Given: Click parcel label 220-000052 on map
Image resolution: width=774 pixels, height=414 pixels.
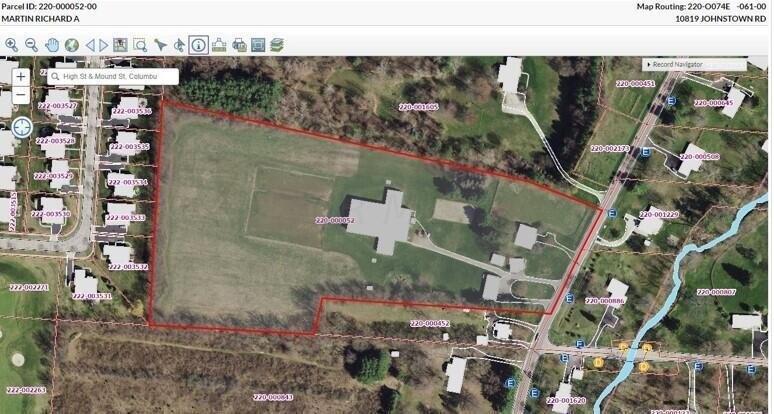Looking at the screenshot, I should point(335,221).
